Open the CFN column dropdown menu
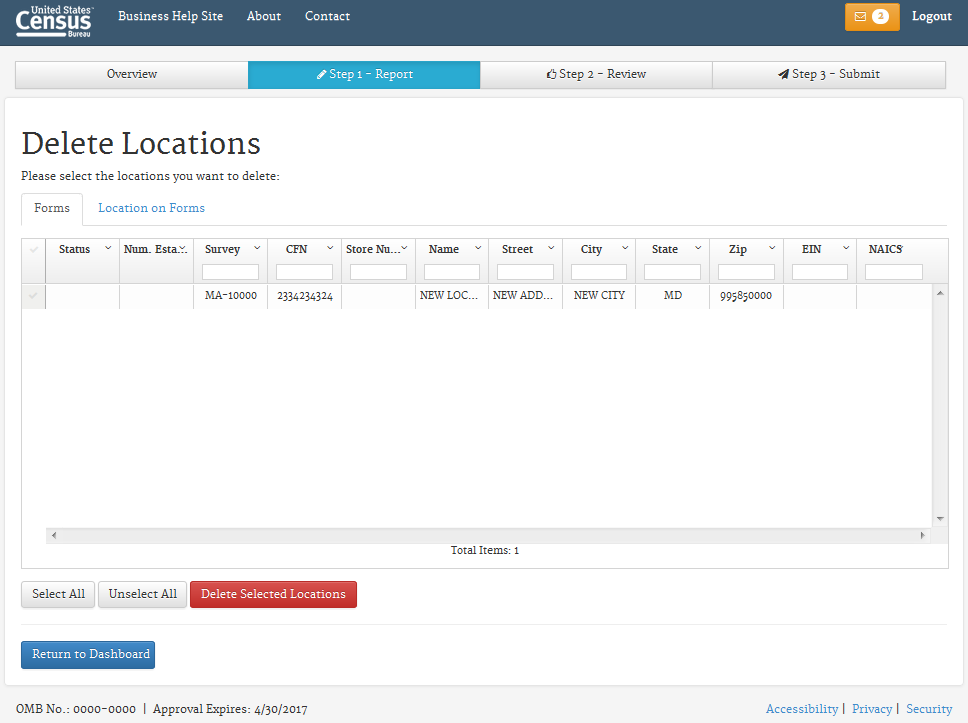Screen dimensions: 968x723 [x=330, y=248]
